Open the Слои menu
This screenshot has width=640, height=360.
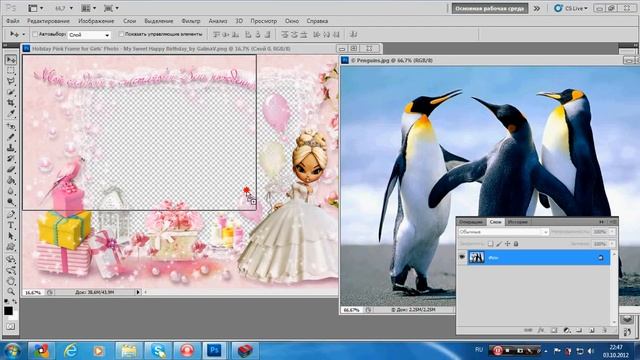(129, 21)
